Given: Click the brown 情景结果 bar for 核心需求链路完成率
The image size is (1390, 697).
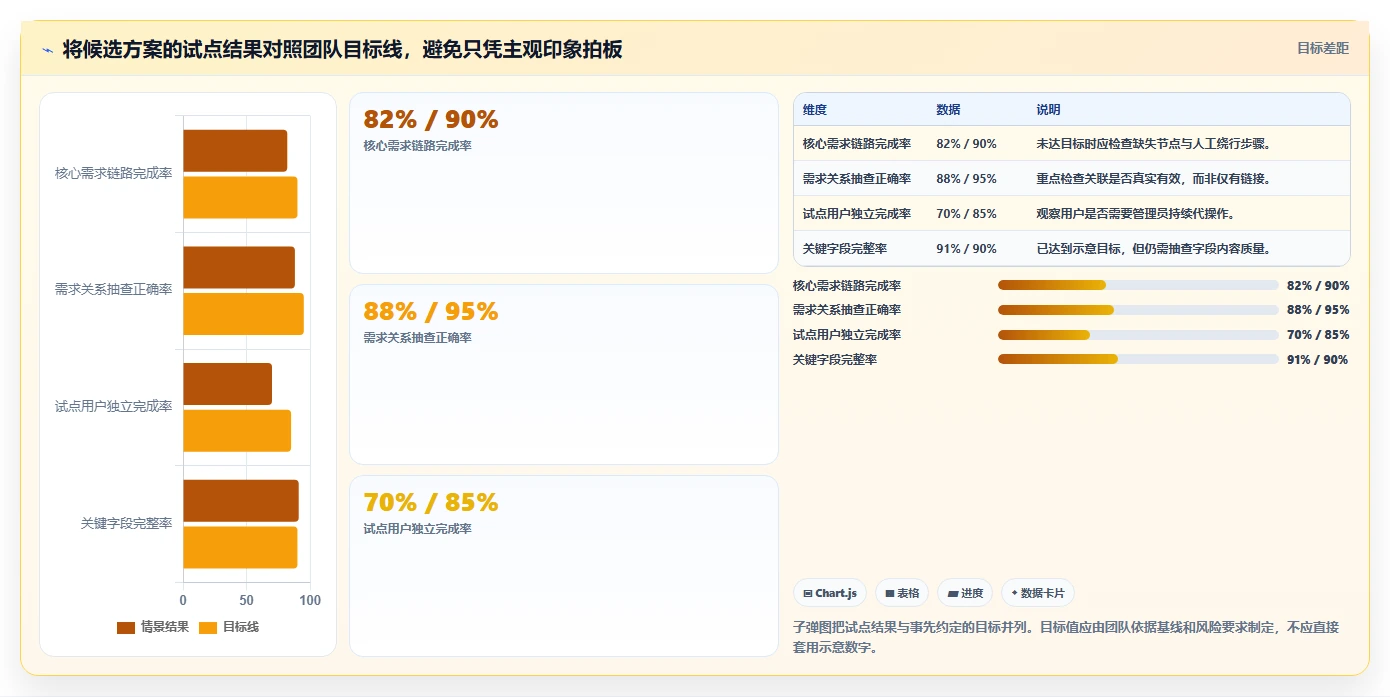Looking at the screenshot, I should [x=235, y=150].
